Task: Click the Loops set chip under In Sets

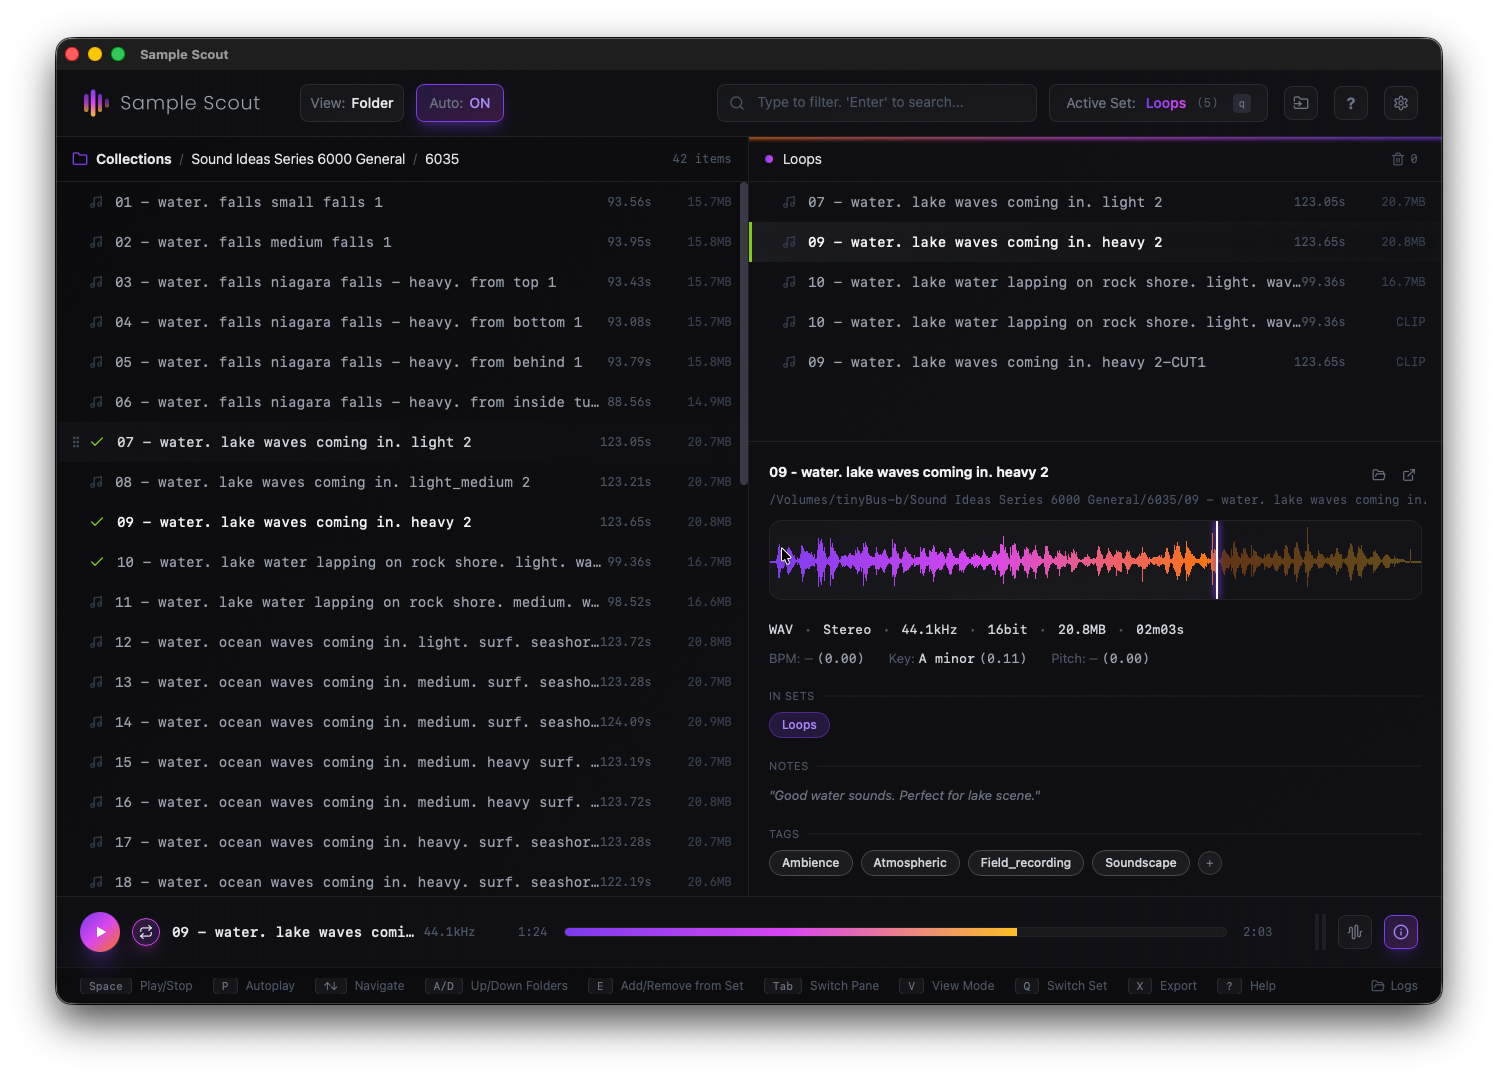Action: pyautogui.click(x=798, y=725)
